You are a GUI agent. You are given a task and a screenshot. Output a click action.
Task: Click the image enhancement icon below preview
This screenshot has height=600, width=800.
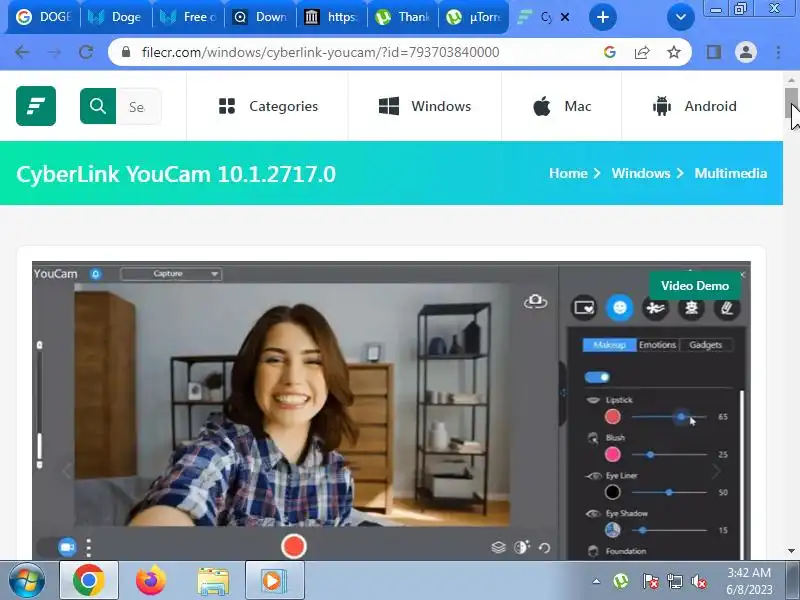pyautogui.click(x=521, y=547)
